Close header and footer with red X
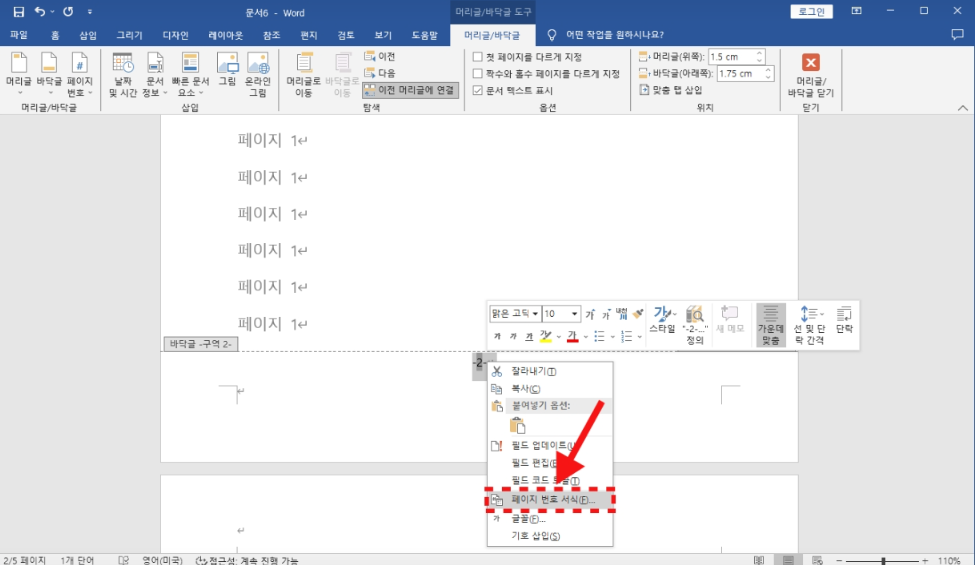 click(x=810, y=63)
